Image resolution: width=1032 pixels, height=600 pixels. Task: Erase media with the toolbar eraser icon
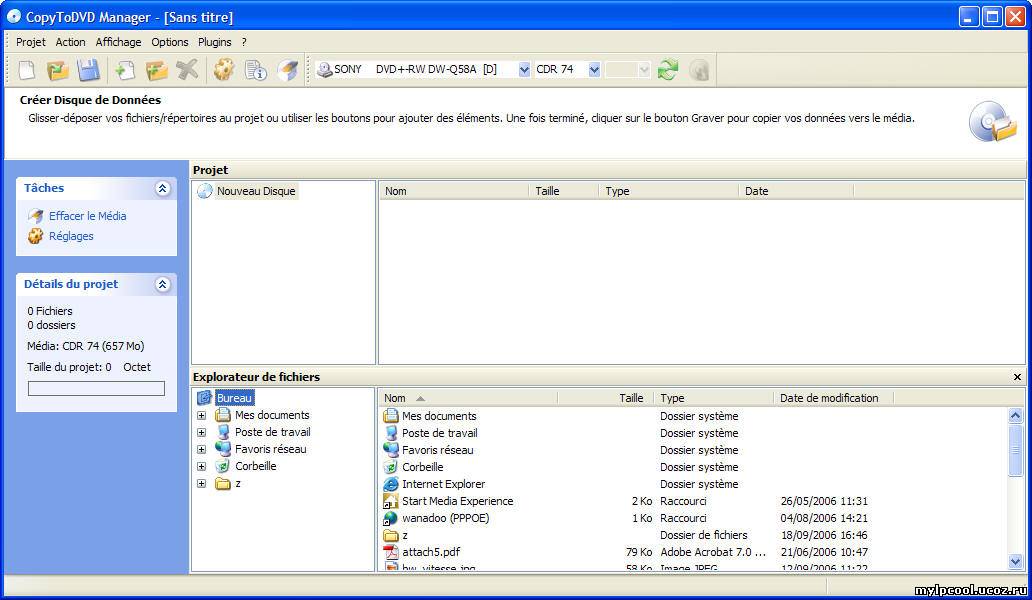[x=287, y=70]
